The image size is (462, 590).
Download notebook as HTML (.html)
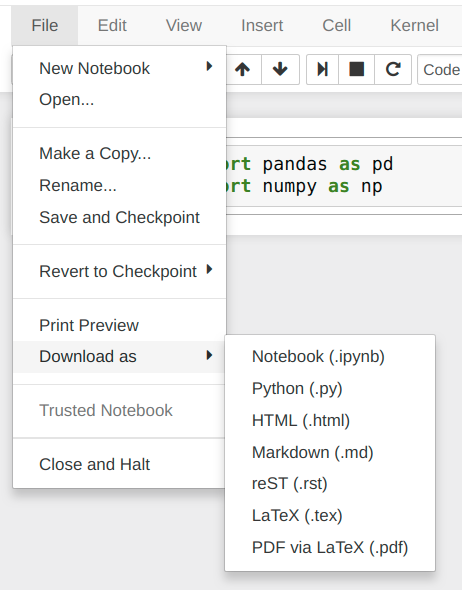pyautogui.click(x=330, y=420)
